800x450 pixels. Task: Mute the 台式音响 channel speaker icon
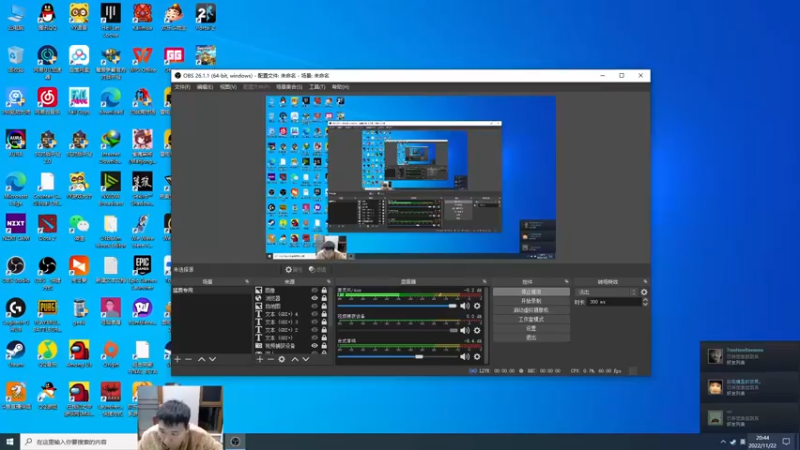[465, 357]
